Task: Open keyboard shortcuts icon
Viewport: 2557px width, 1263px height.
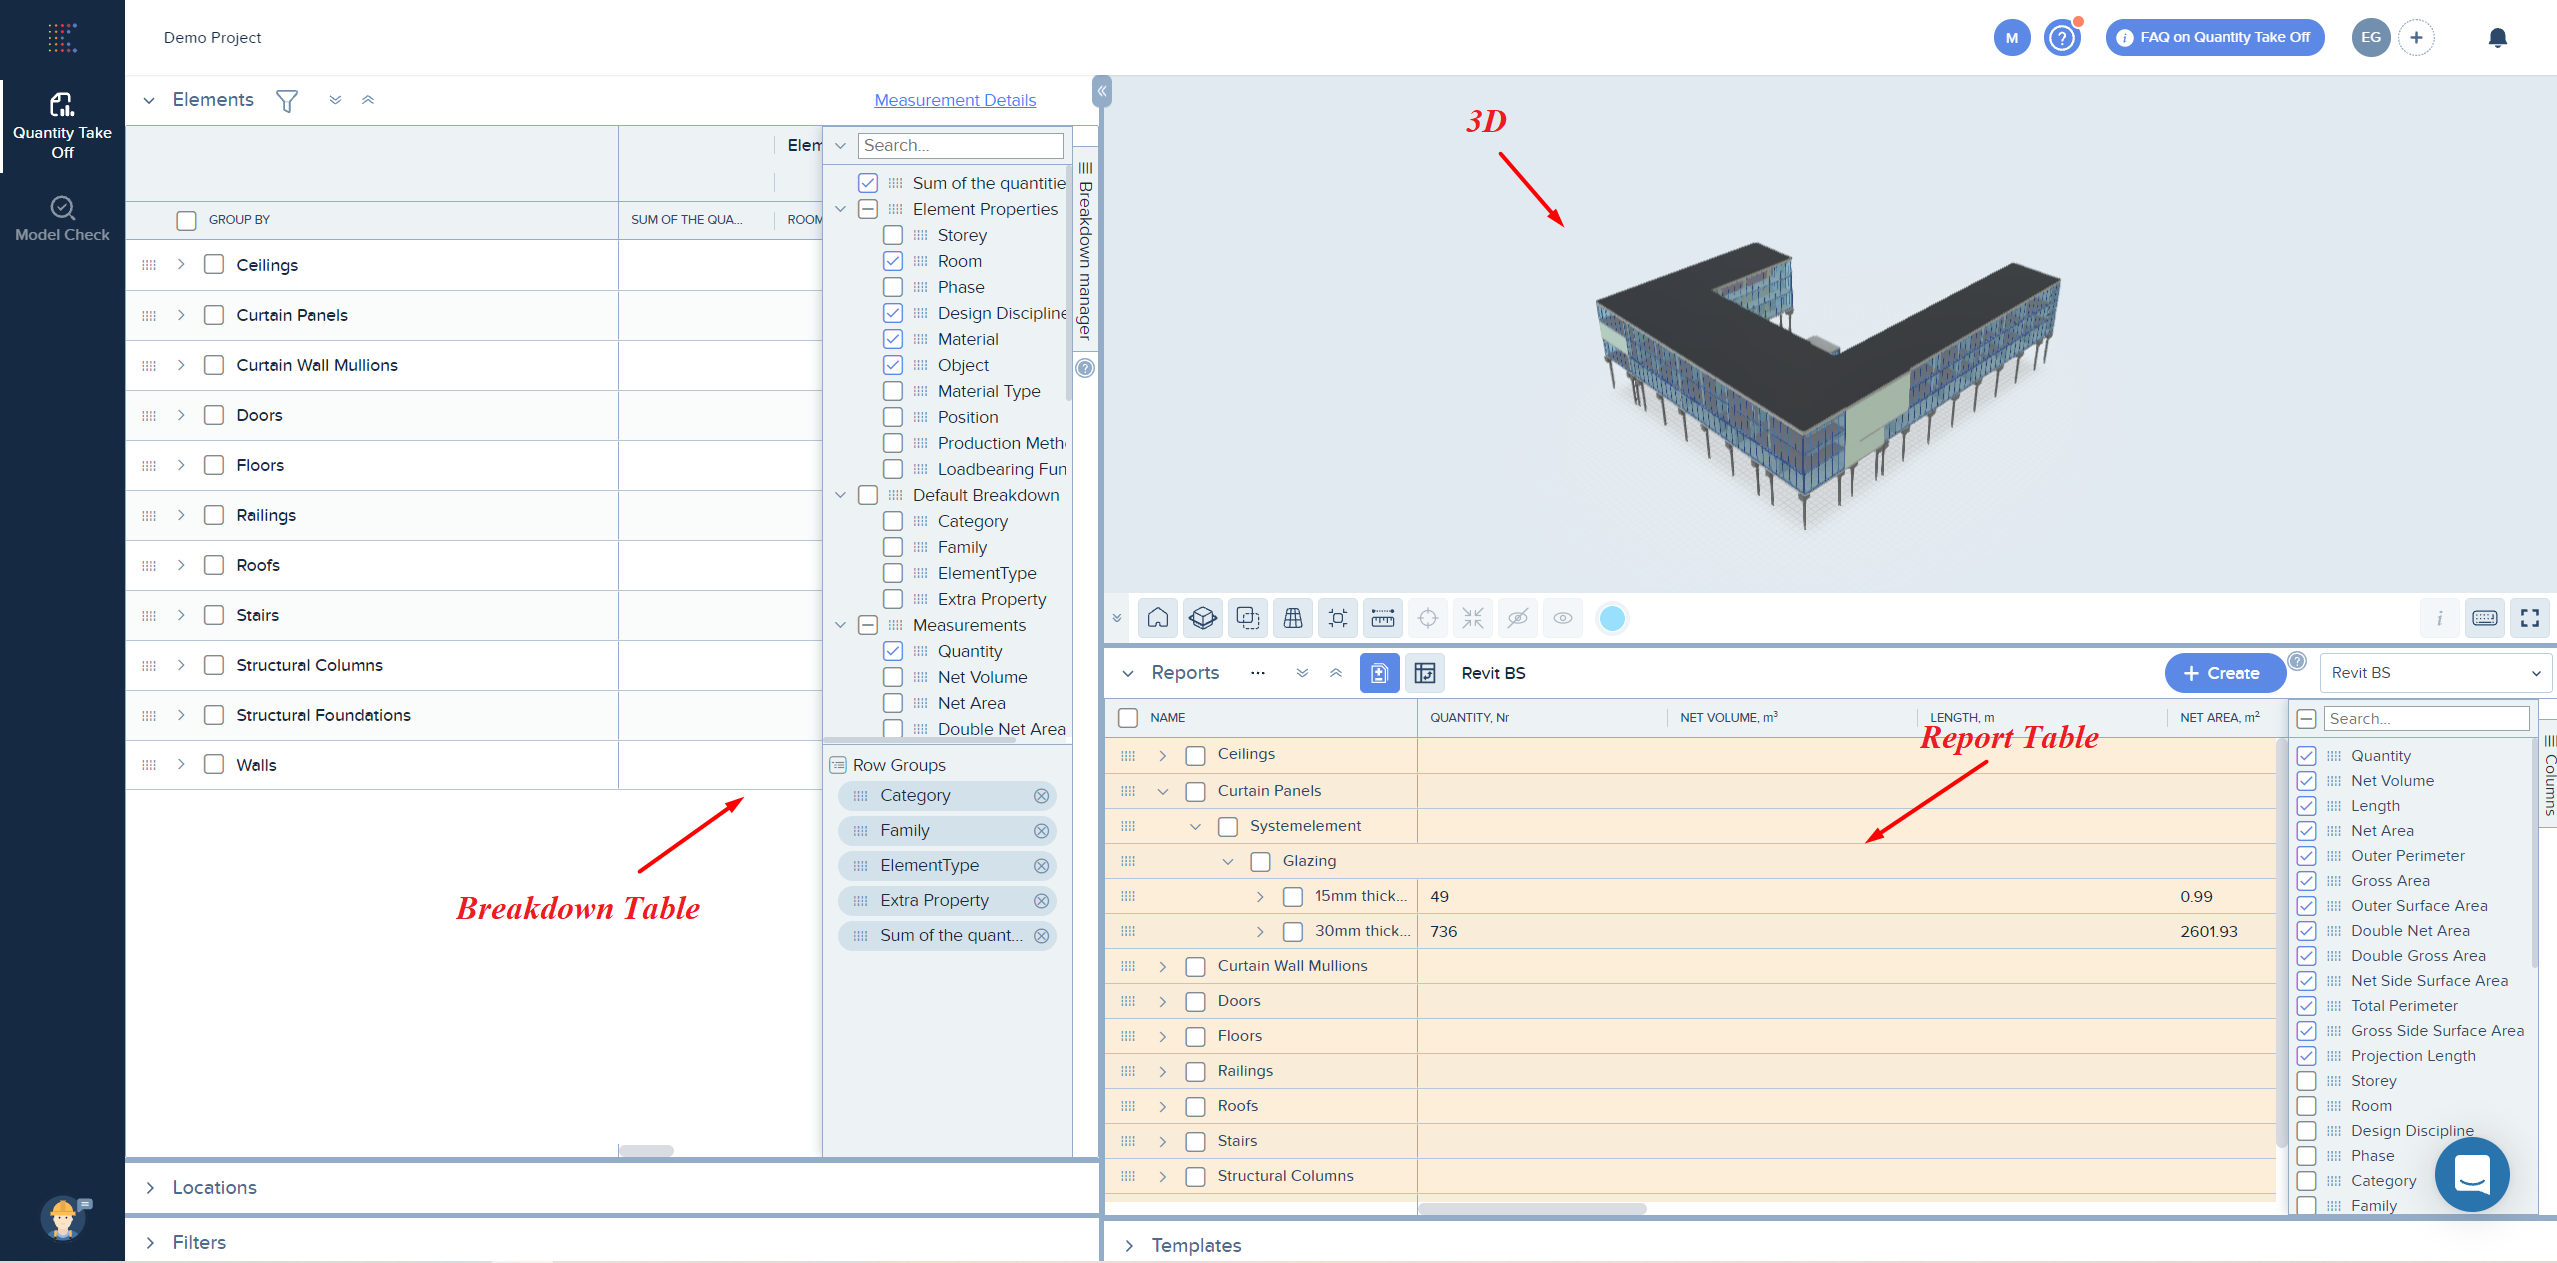Action: pyautogui.click(x=2485, y=618)
